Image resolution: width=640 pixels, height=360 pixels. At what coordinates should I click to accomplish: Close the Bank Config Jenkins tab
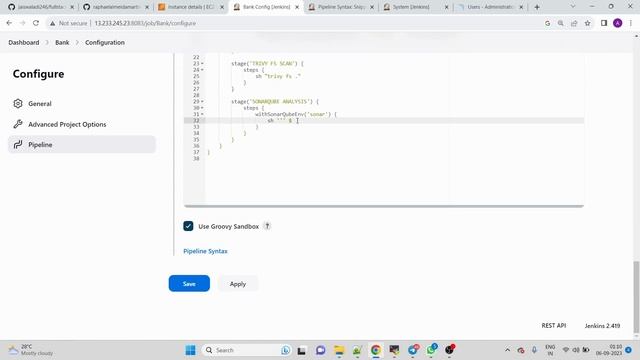pos(297,7)
